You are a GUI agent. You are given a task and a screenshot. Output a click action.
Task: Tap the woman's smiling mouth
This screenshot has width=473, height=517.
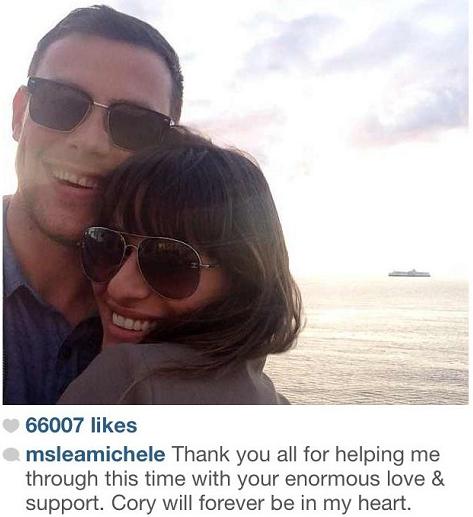(x=131, y=322)
